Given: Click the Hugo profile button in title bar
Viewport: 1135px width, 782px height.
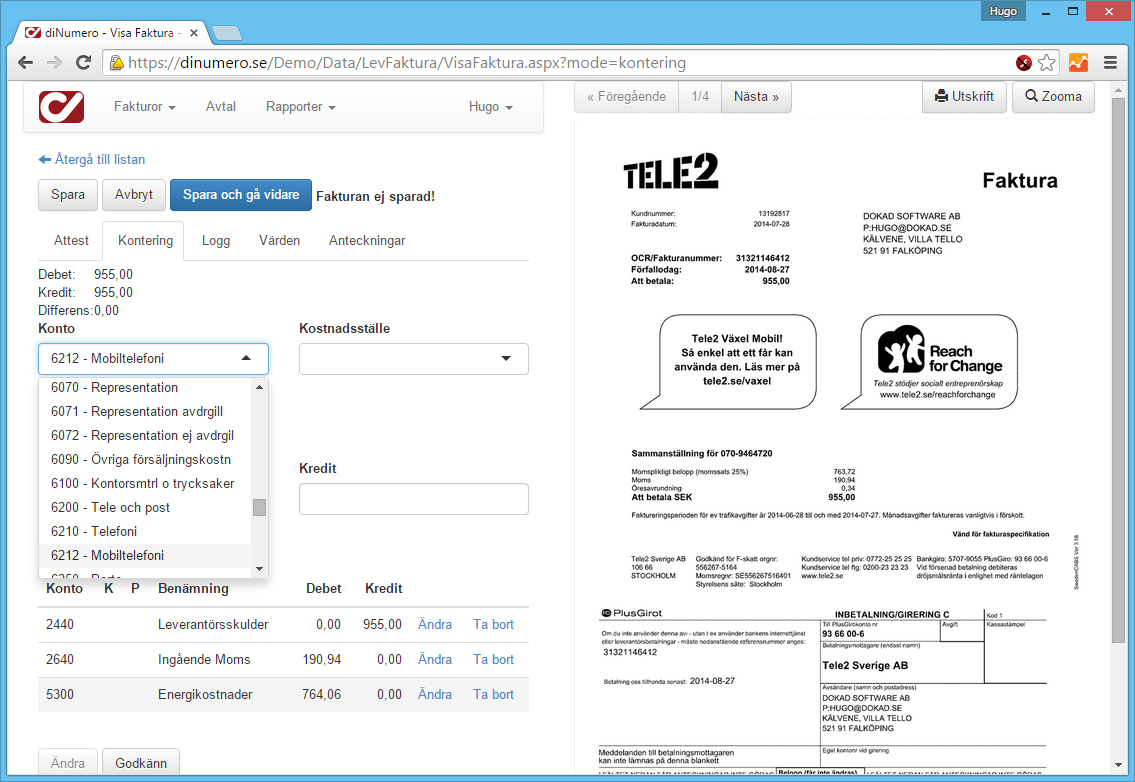Looking at the screenshot, I should pos(1003,11).
